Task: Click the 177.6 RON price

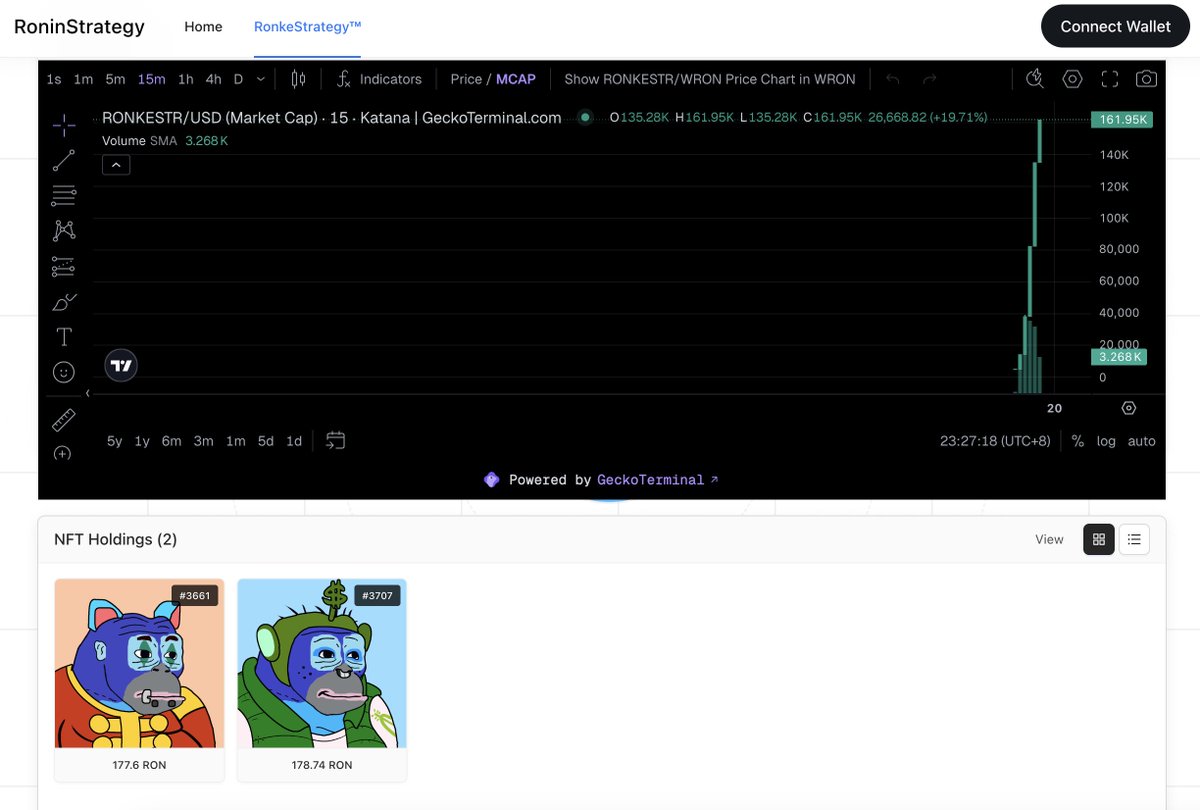Action: point(139,765)
